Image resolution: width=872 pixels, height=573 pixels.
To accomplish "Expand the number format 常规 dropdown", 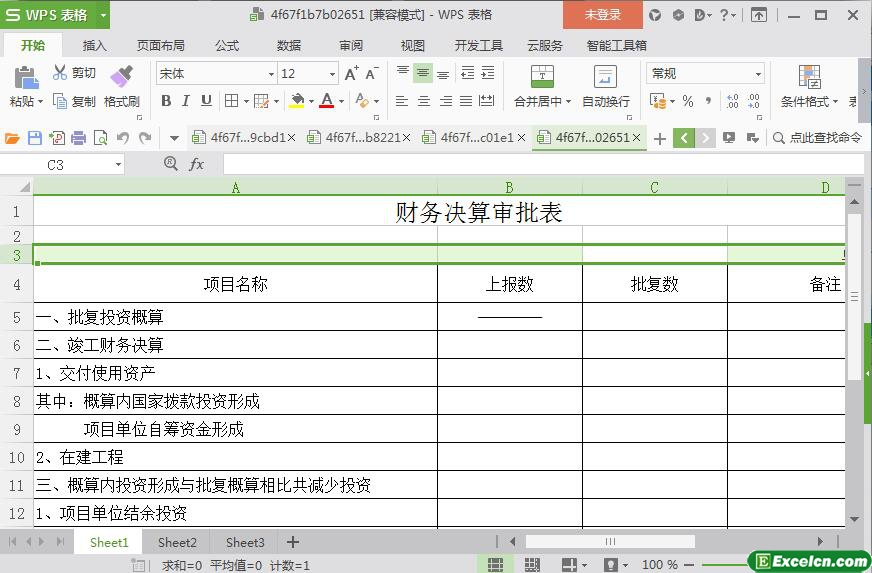I will tap(758, 74).
